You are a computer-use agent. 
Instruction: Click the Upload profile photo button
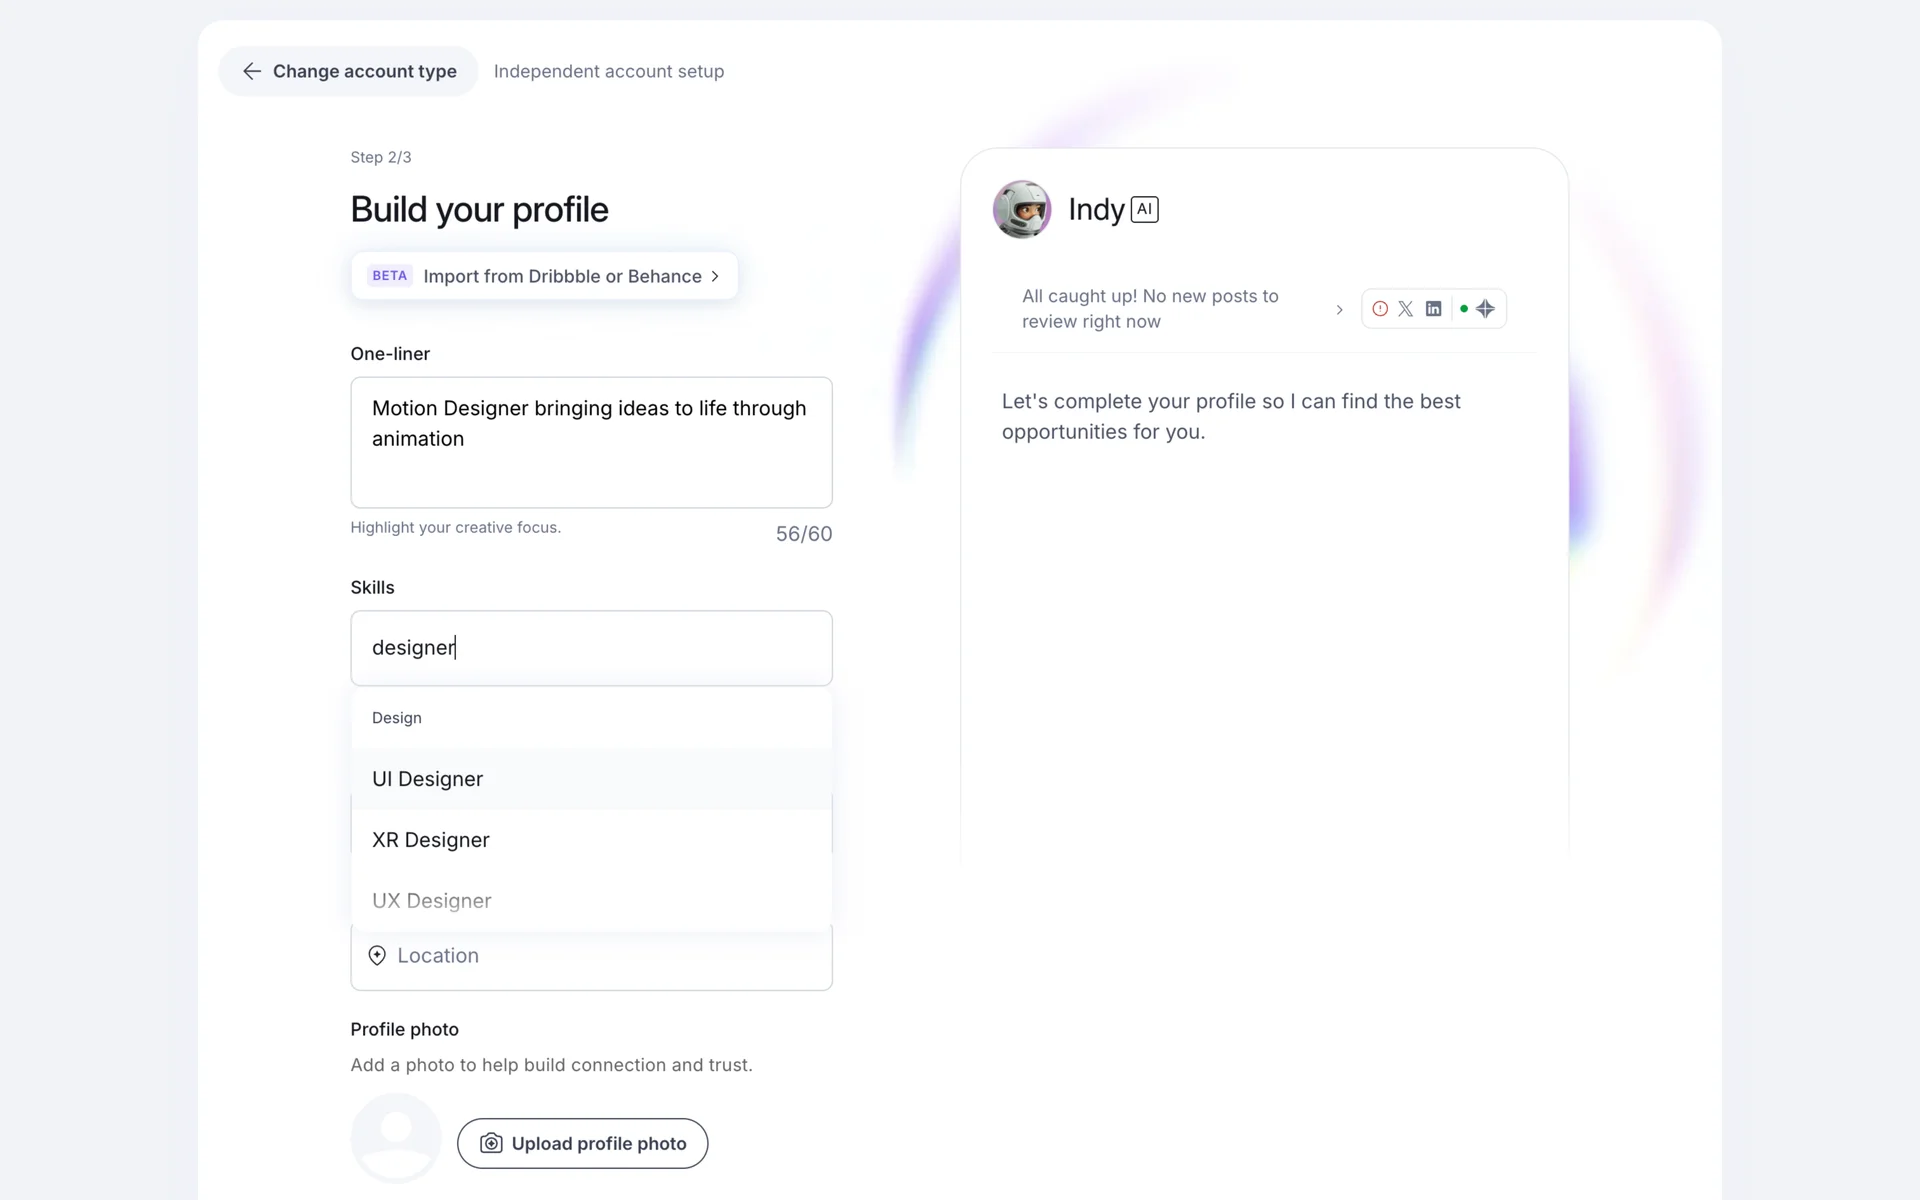coord(582,1143)
